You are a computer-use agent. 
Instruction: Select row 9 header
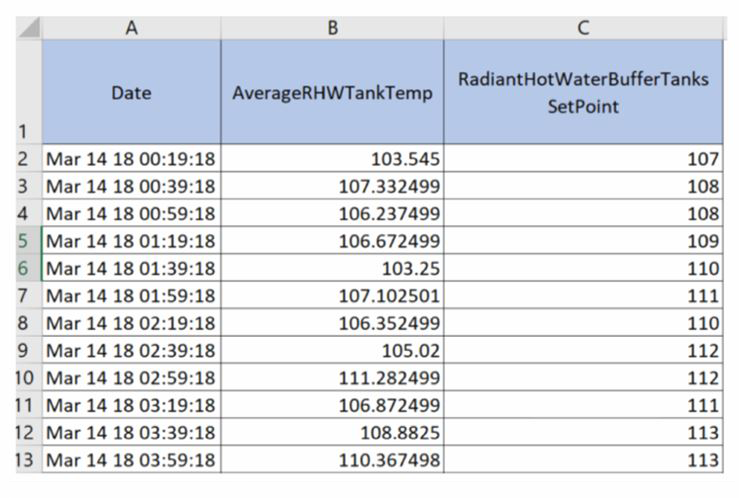click(x=29, y=350)
